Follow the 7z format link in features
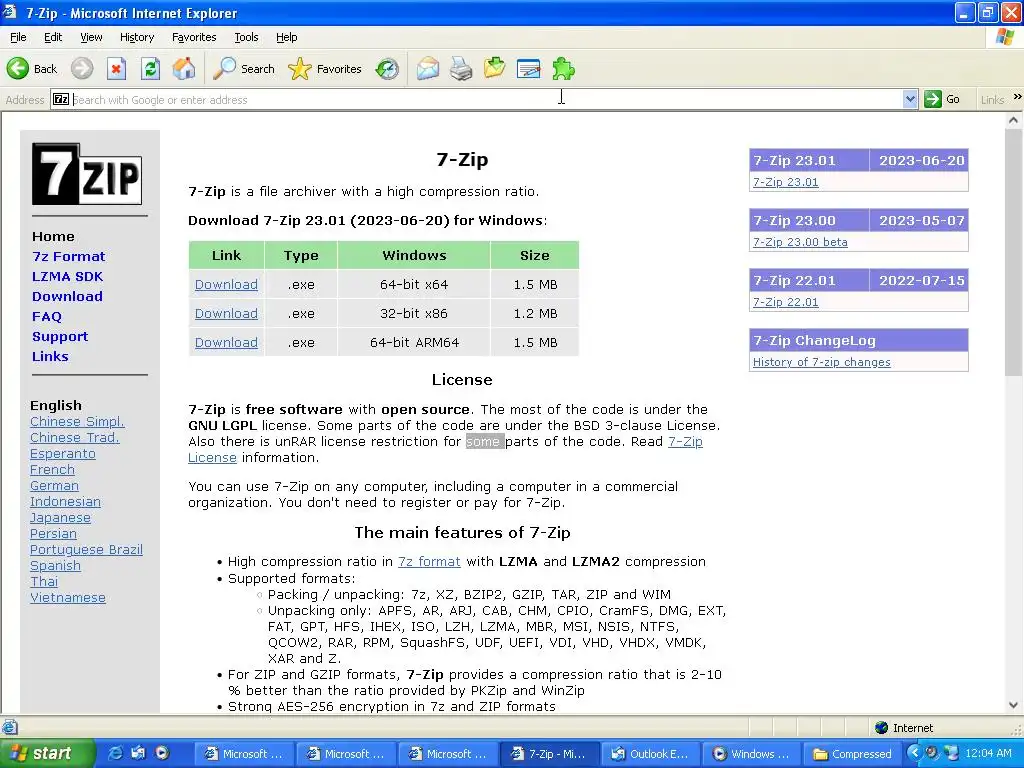1024x768 pixels. tap(429, 562)
